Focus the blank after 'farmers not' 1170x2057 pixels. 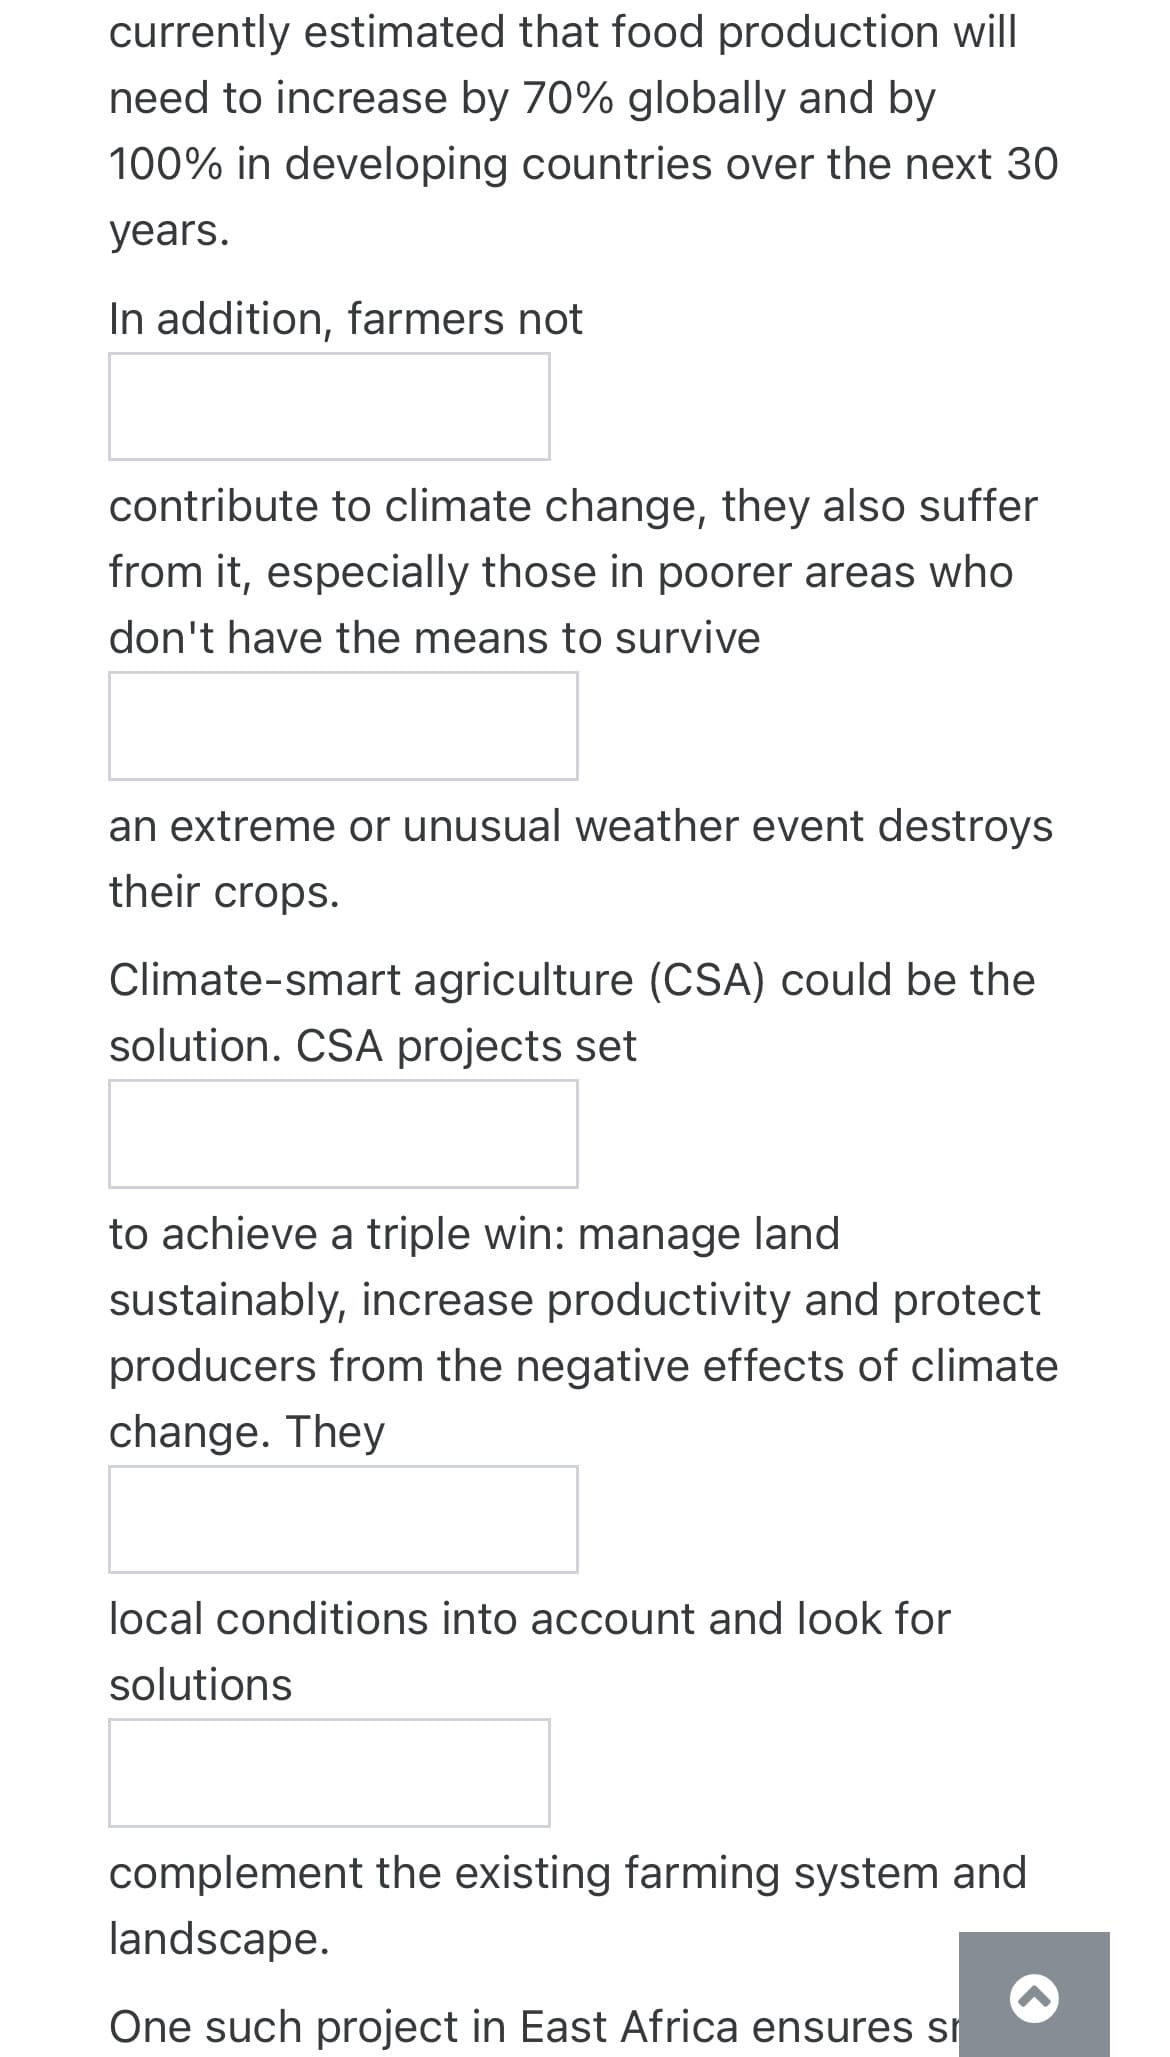(x=329, y=406)
